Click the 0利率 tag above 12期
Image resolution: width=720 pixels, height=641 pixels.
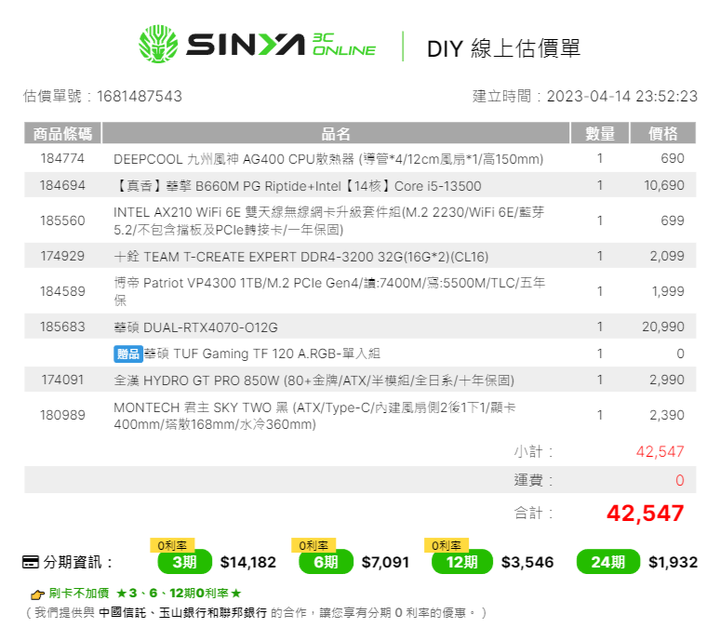446,545
